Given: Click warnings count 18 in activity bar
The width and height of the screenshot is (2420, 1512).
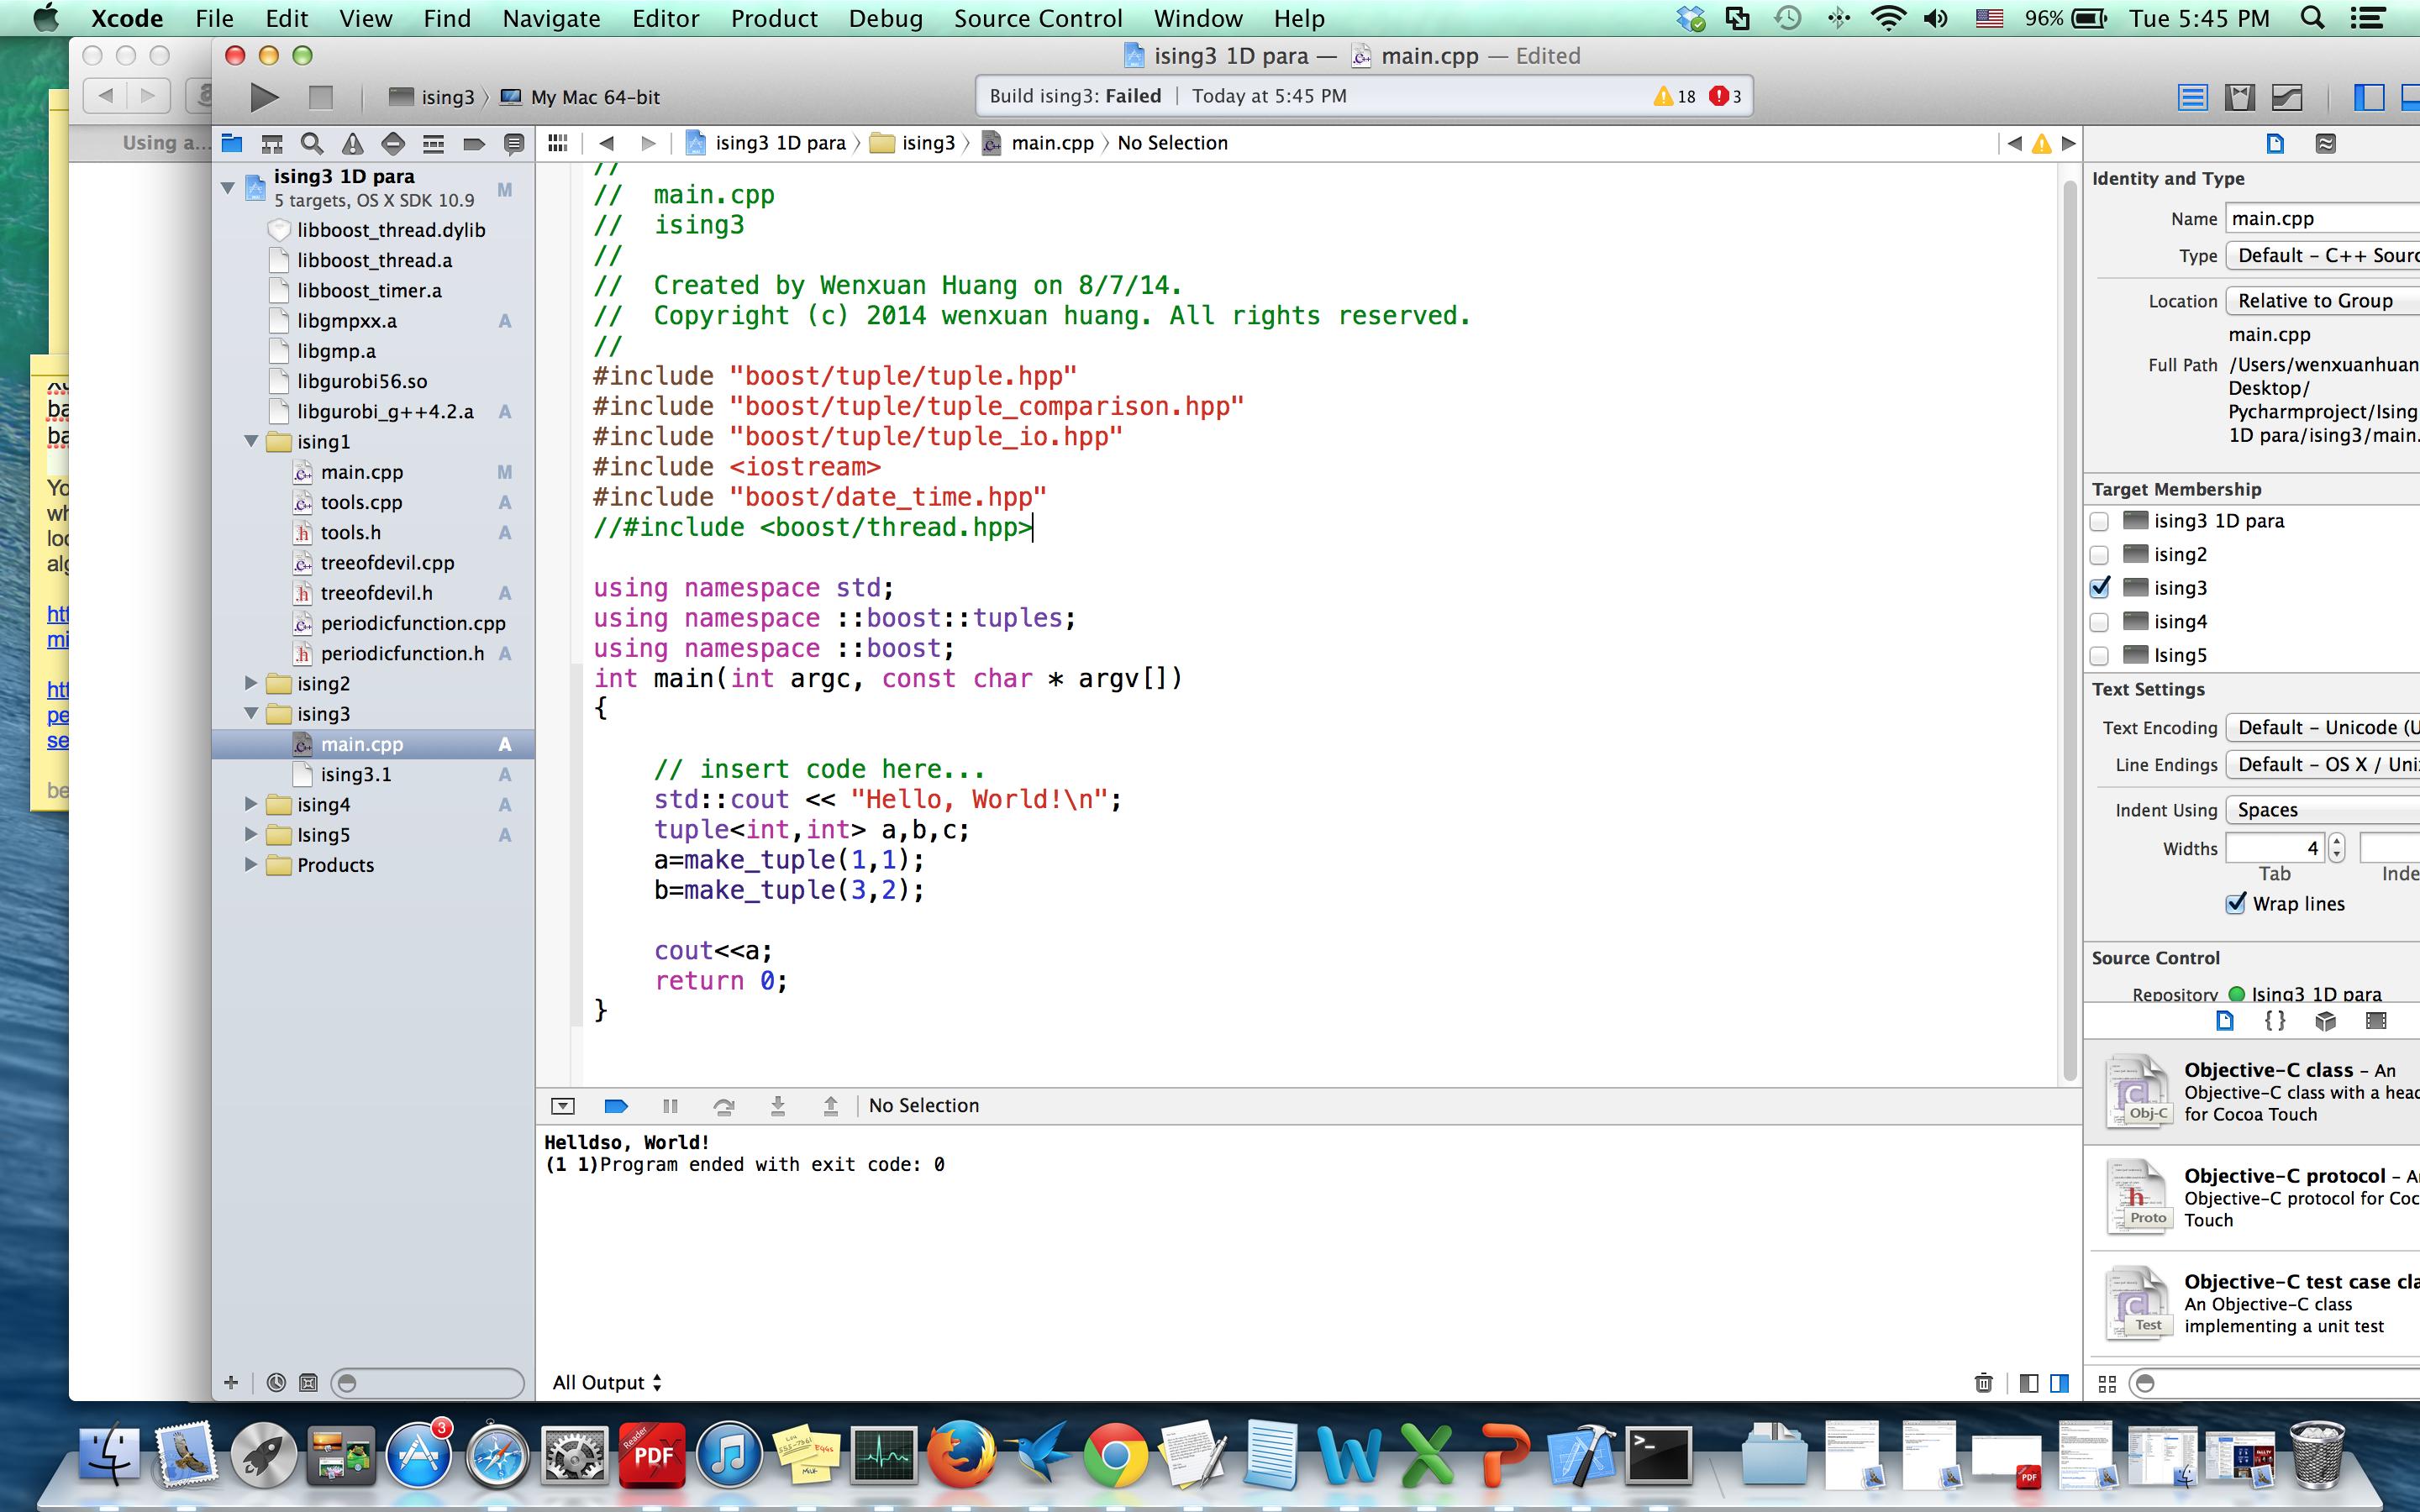Looking at the screenshot, I should click(x=1675, y=96).
